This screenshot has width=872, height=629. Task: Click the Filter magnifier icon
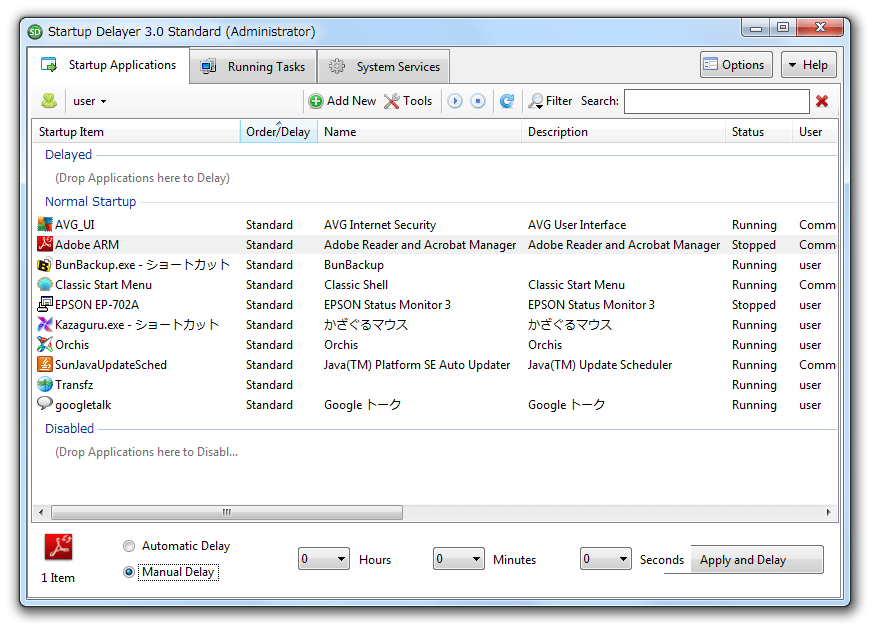pos(536,101)
